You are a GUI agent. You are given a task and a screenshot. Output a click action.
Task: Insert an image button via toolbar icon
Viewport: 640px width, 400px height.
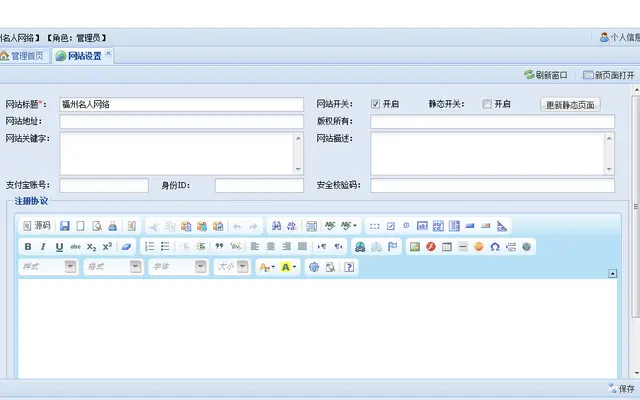tap(486, 226)
